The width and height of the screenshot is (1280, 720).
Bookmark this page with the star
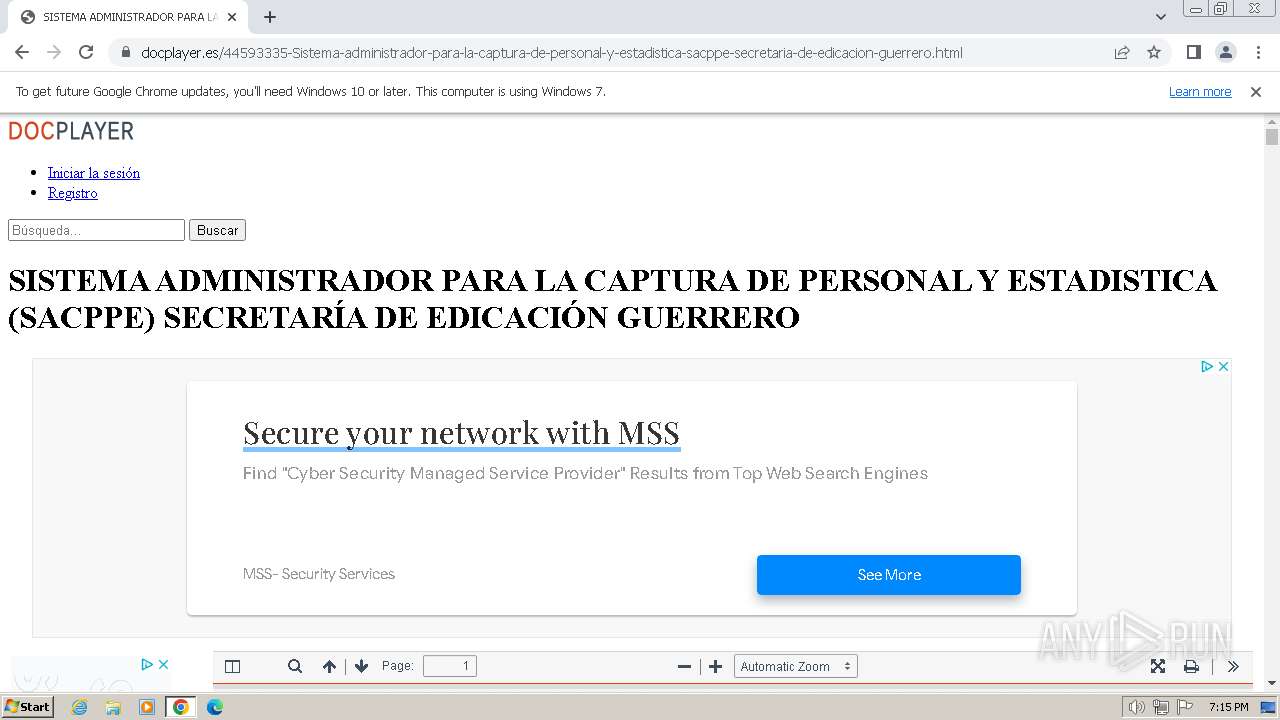click(1154, 53)
